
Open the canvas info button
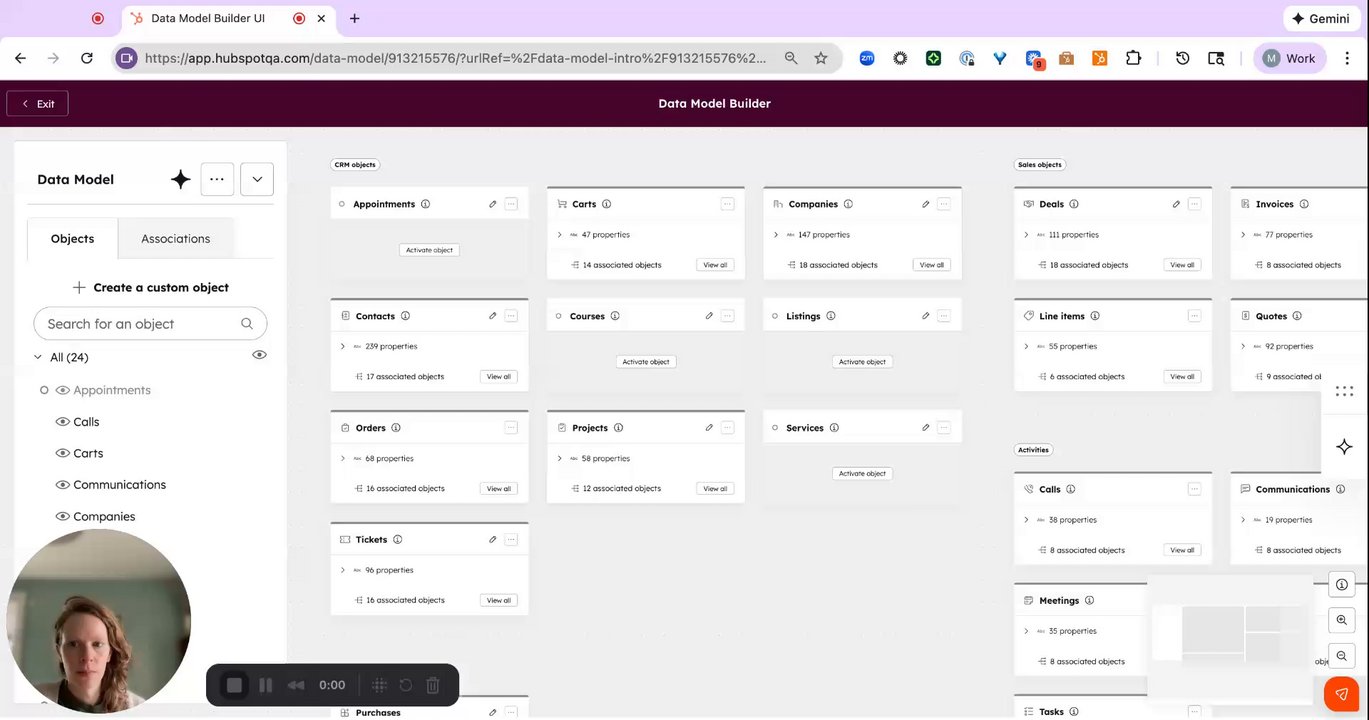(x=1342, y=584)
